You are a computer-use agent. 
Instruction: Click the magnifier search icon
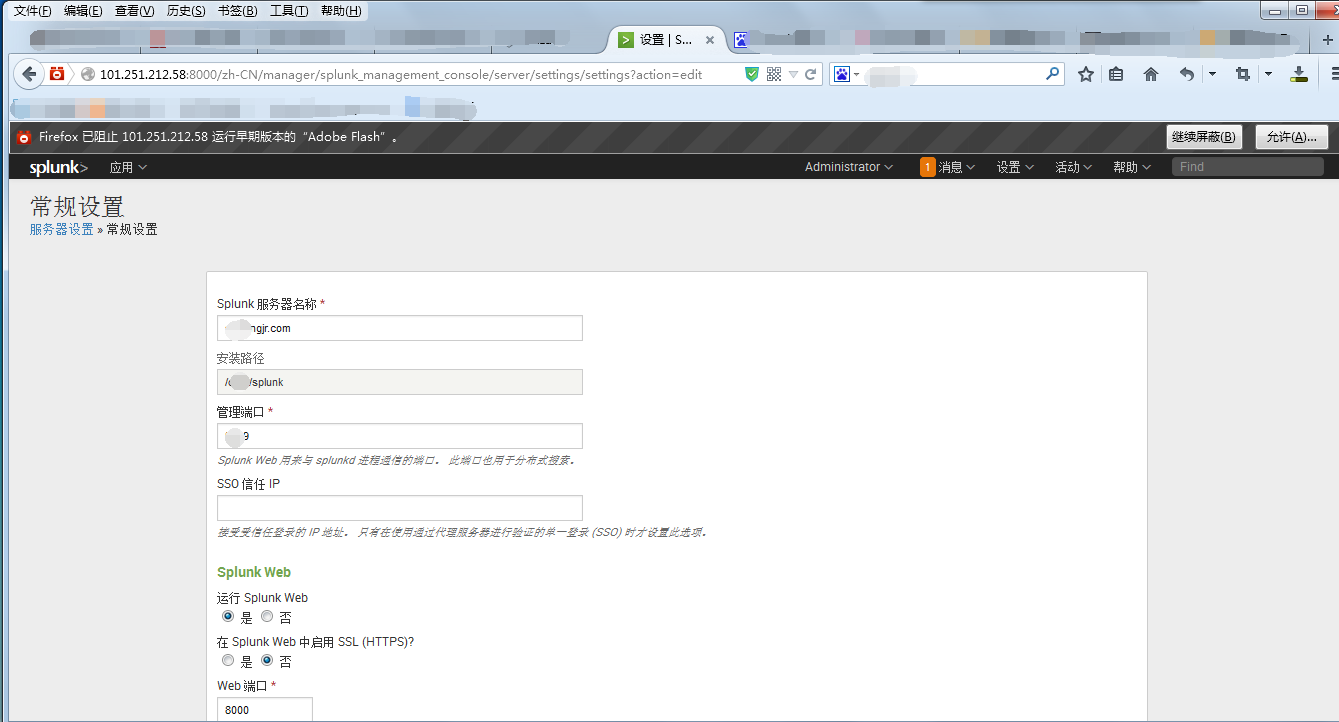[x=1052, y=74]
